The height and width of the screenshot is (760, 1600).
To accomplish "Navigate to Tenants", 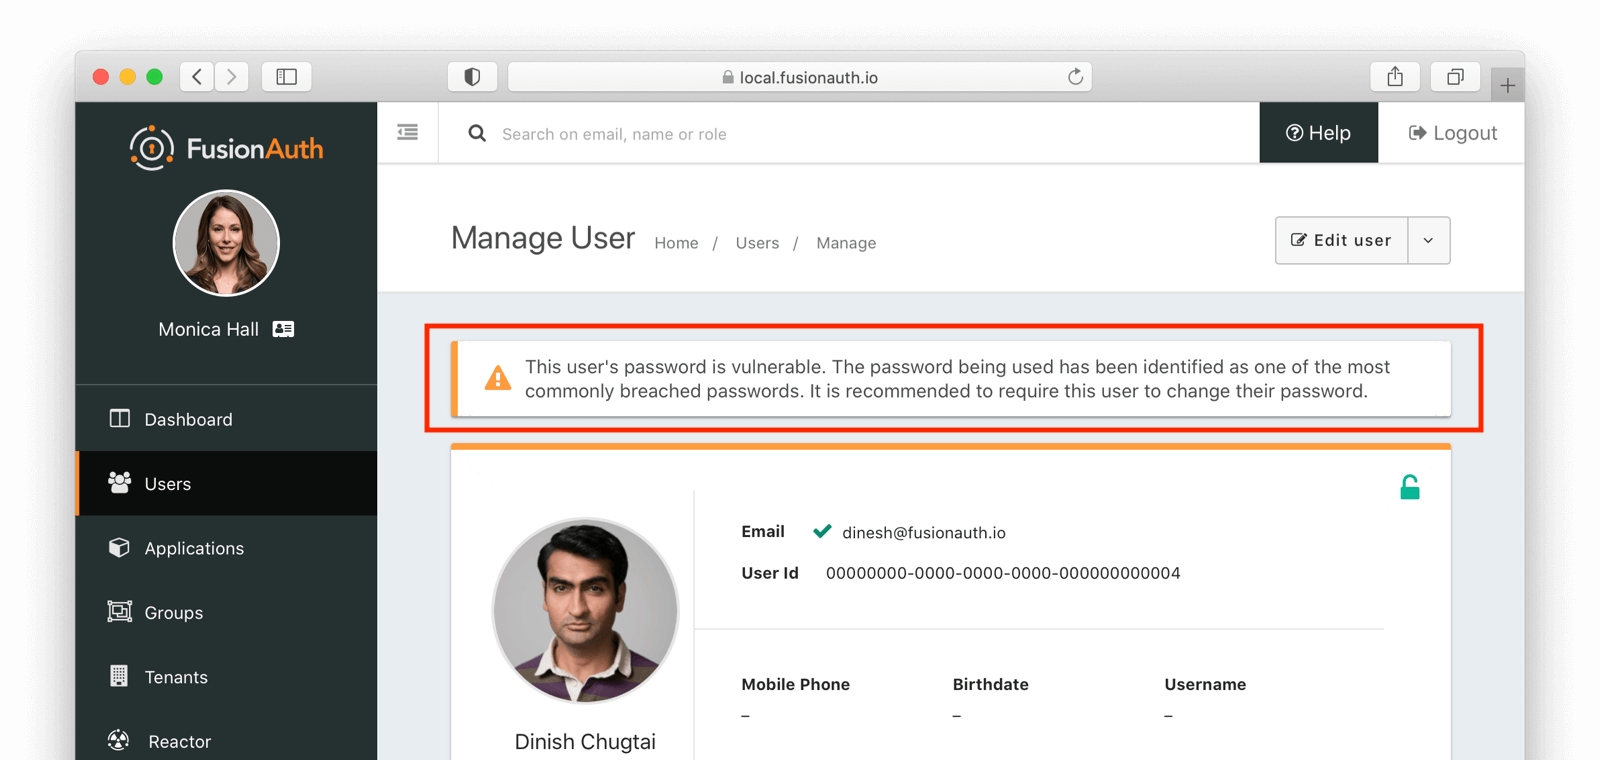I will click(x=227, y=677).
